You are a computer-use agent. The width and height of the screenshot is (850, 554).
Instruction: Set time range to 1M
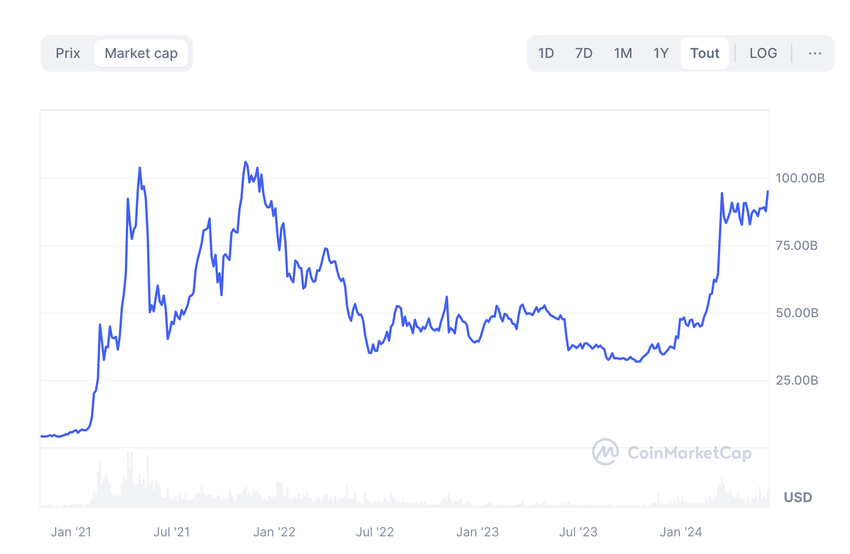[x=623, y=53]
